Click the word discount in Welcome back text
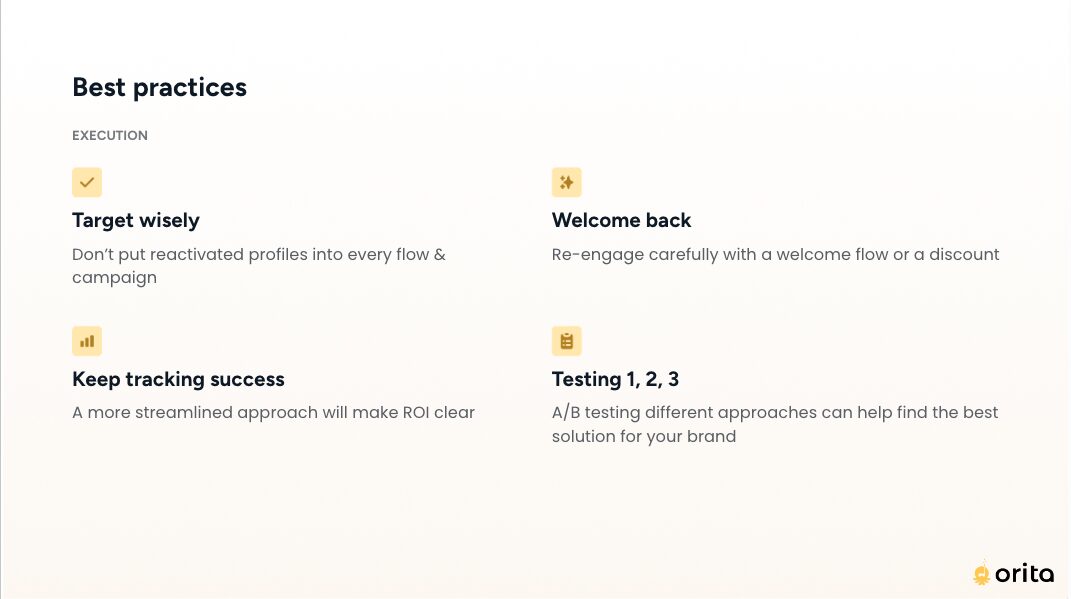Viewport: 1071px width, 599px height. click(x=964, y=254)
